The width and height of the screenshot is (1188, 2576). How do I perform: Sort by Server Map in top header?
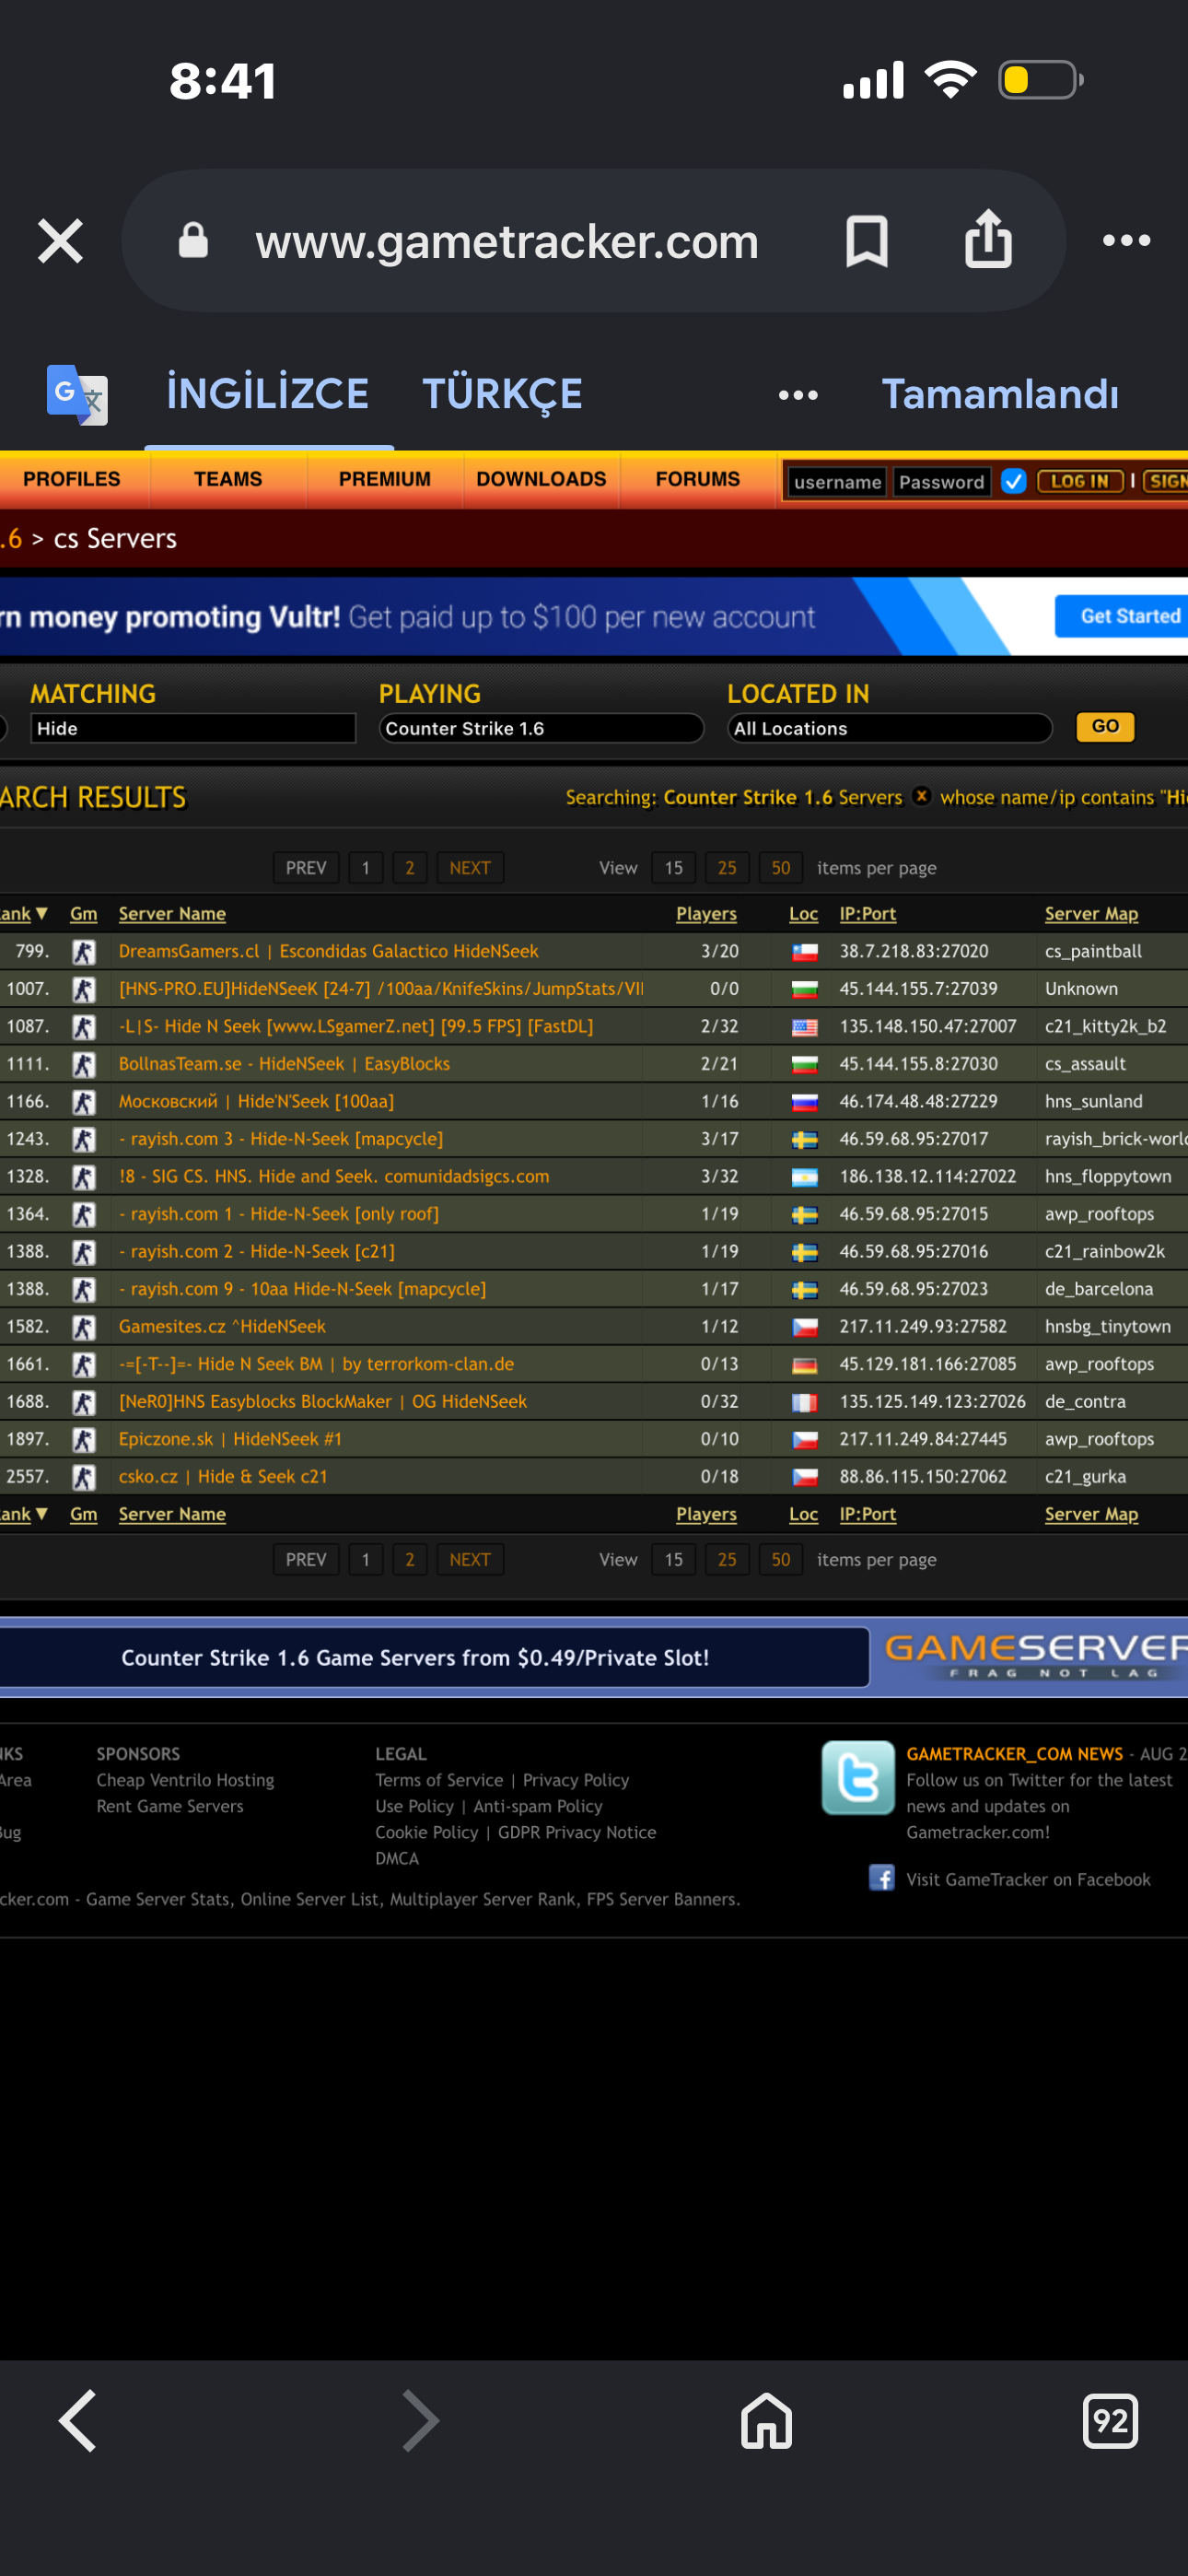[x=1091, y=913]
